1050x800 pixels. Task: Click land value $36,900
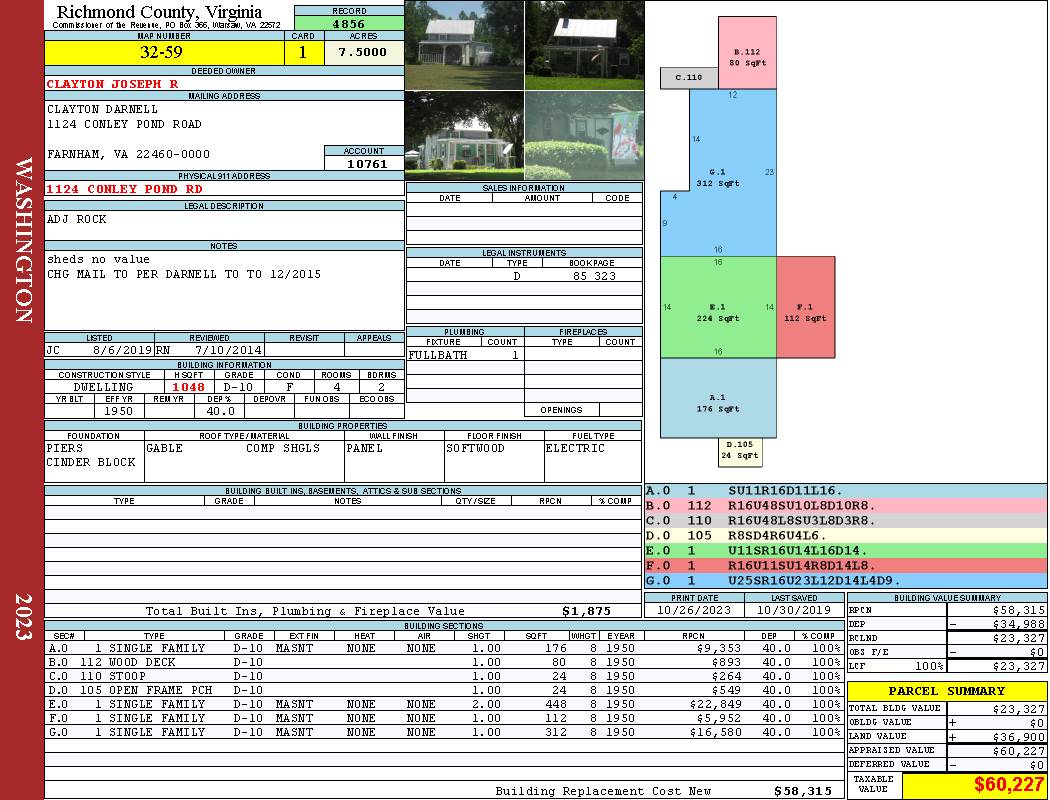point(1018,736)
